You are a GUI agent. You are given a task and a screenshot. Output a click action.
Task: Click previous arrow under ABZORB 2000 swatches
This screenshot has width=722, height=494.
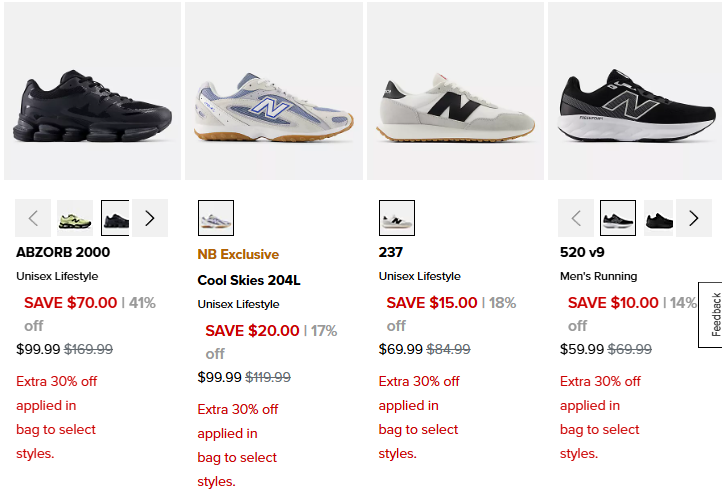point(33,218)
